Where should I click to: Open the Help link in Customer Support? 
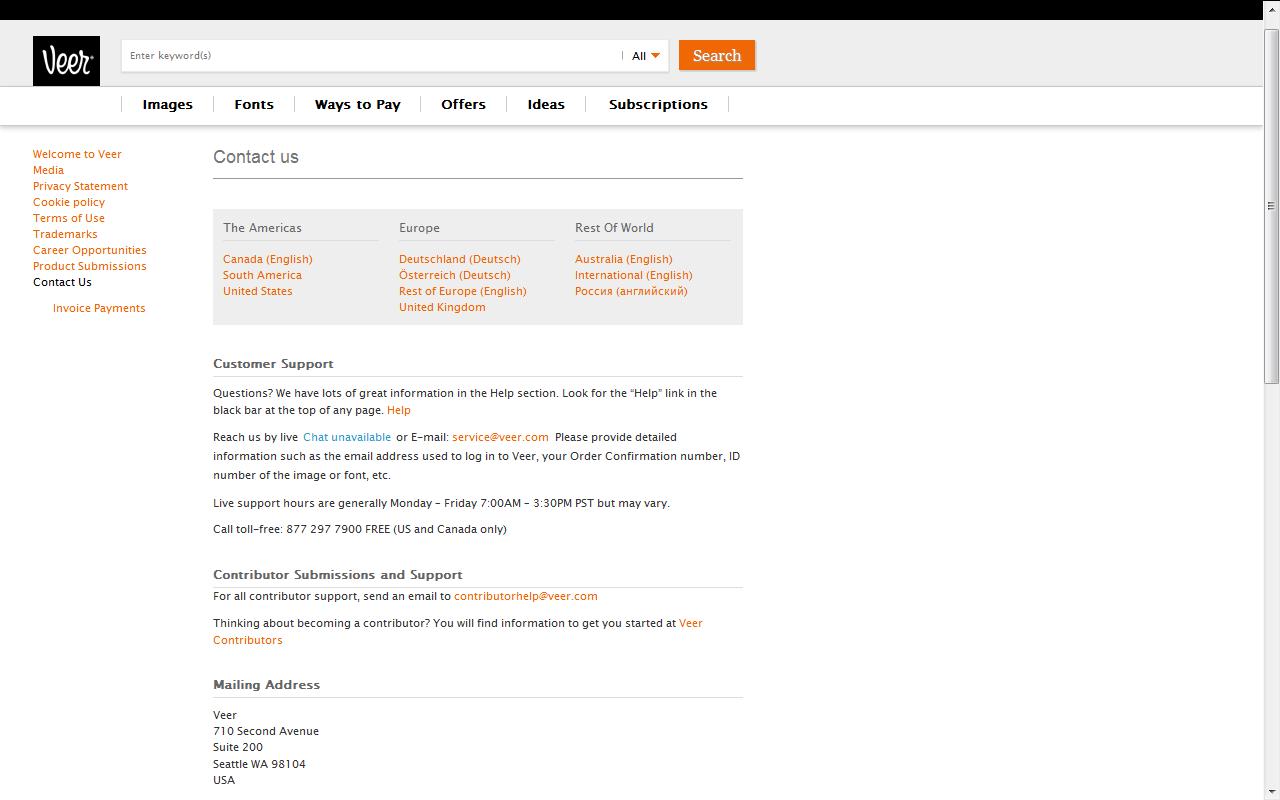click(x=399, y=410)
